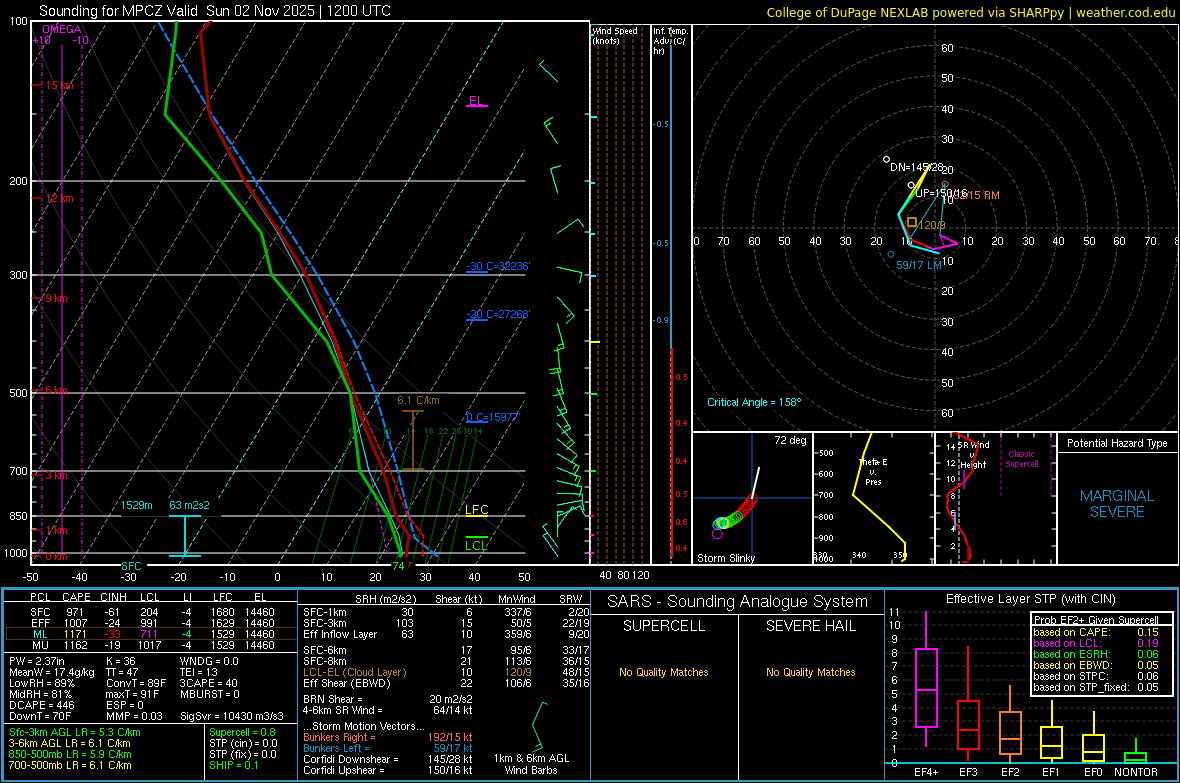Click the 'Storm Slinky' panel label
The width and height of the screenshot is (1180, 783).
(x=726, y=558)
